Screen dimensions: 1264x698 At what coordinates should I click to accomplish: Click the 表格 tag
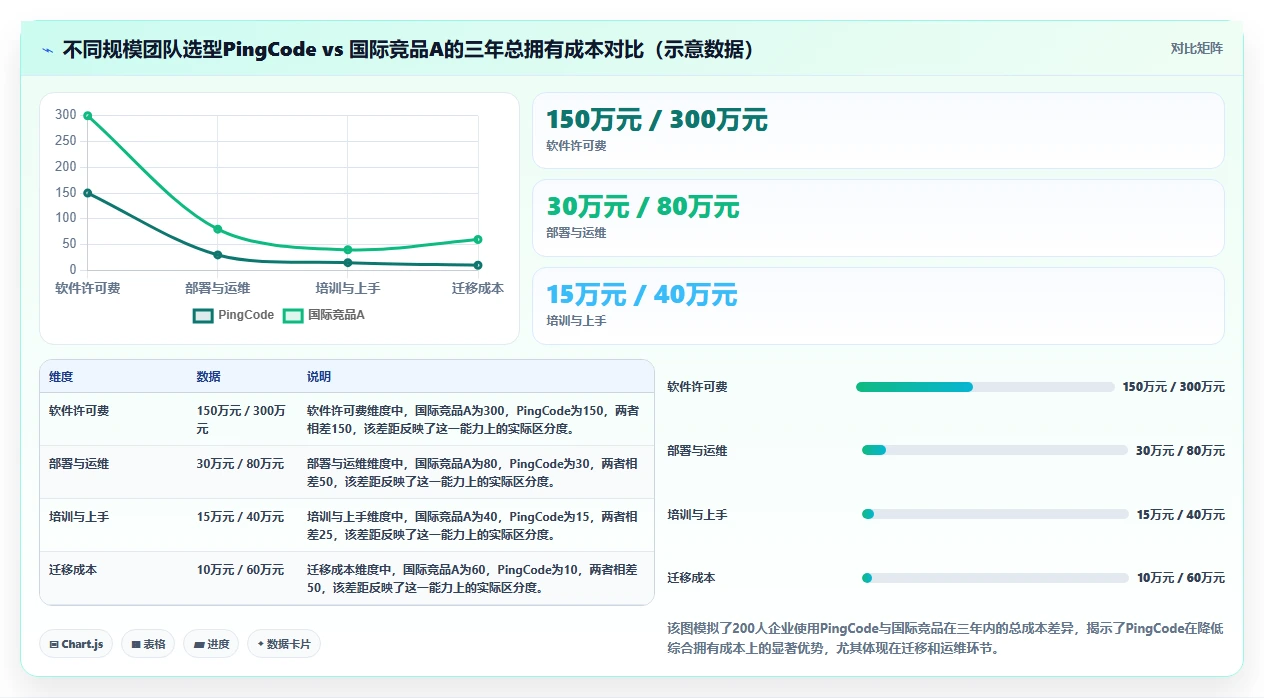pyautogui.click(x=148, y=644)
